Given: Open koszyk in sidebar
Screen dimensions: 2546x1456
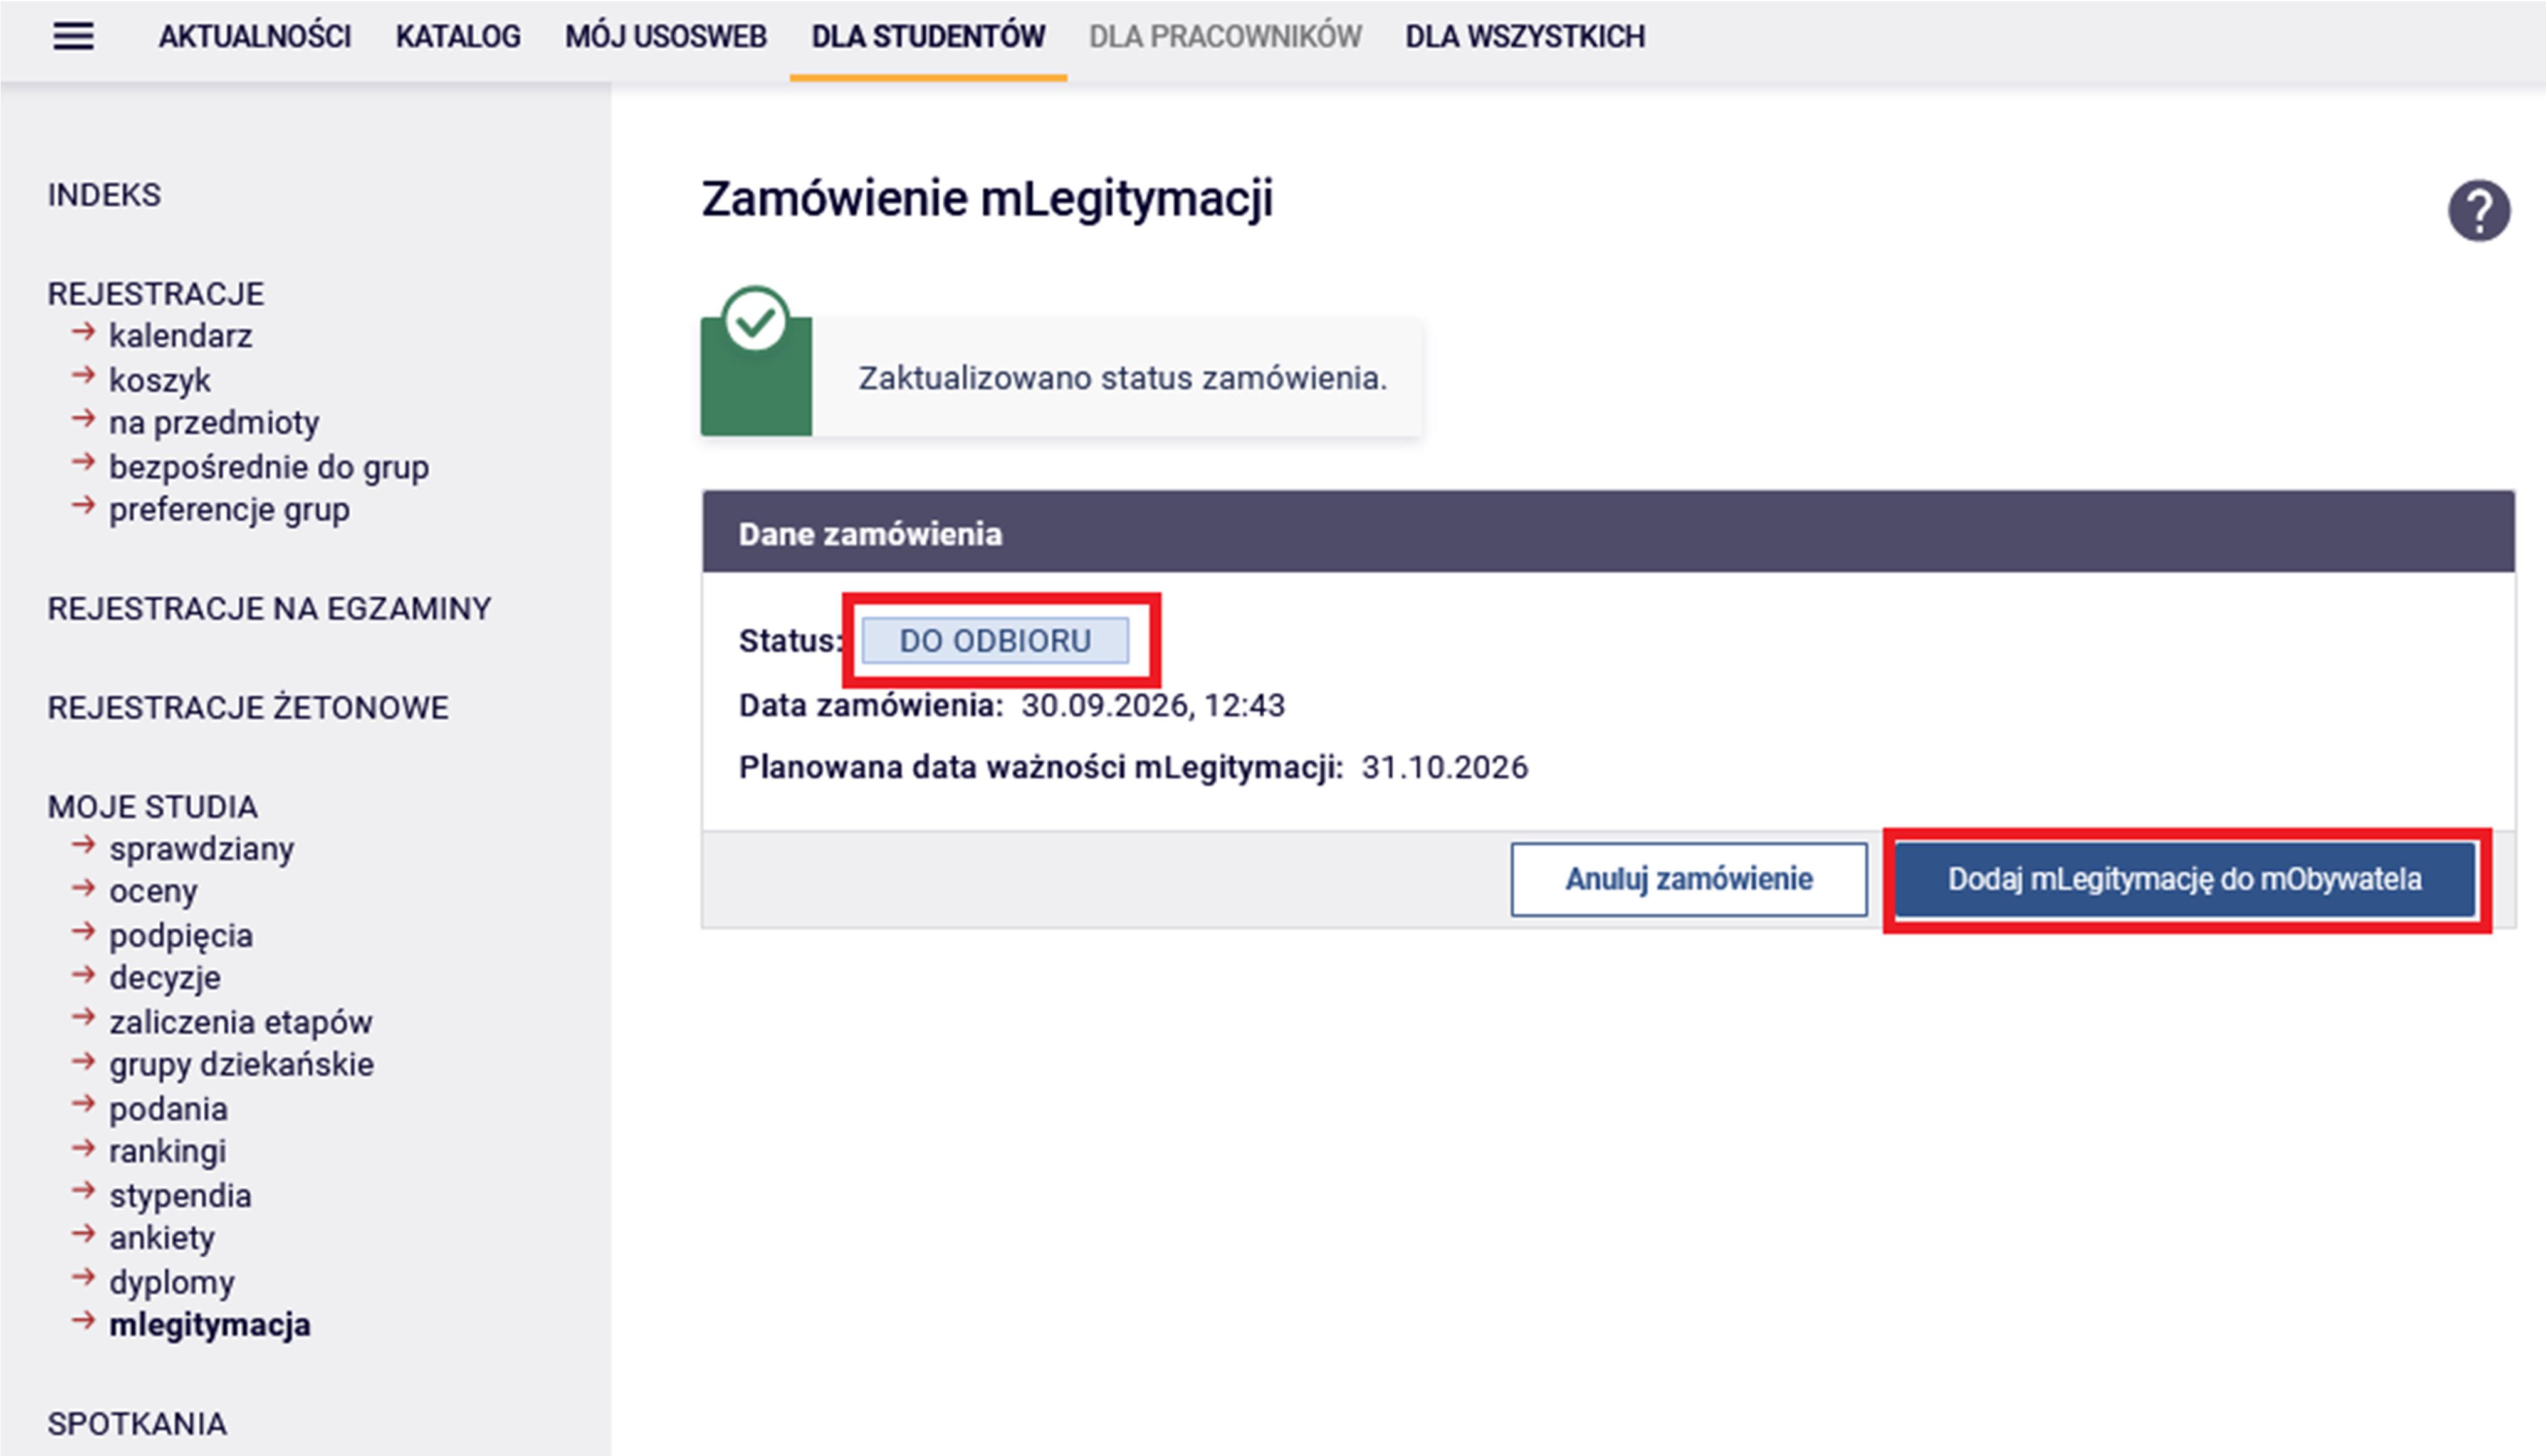Looking at the screenshot, I should [x=160, y=380].
